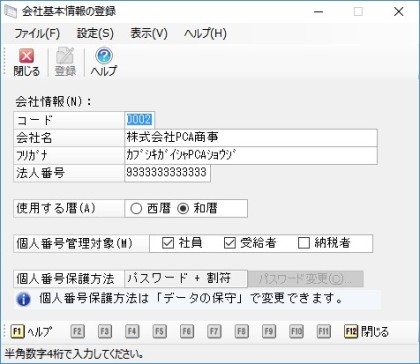Open the 設定(S) menu
420x364 pixels.
pos(95,33)
